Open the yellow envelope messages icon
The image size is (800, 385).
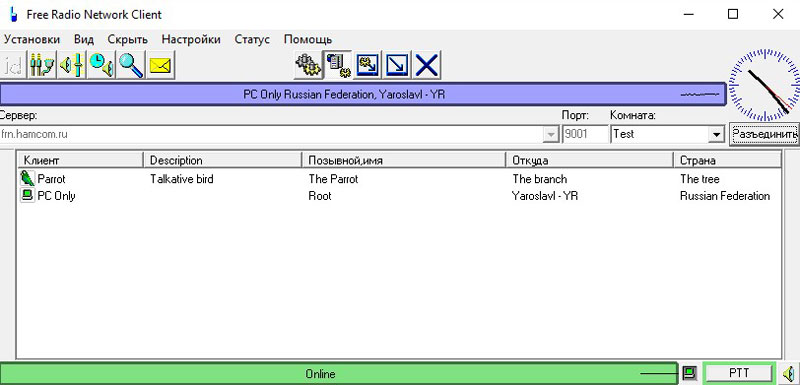[161, 65]
